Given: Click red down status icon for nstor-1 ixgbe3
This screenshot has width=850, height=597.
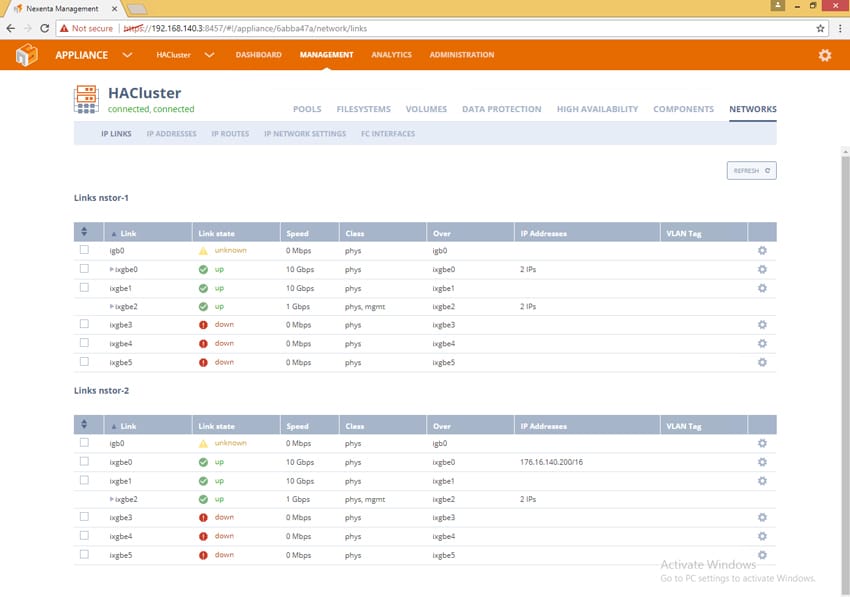Looking at the screenshot, I should [x=203, y=325].
